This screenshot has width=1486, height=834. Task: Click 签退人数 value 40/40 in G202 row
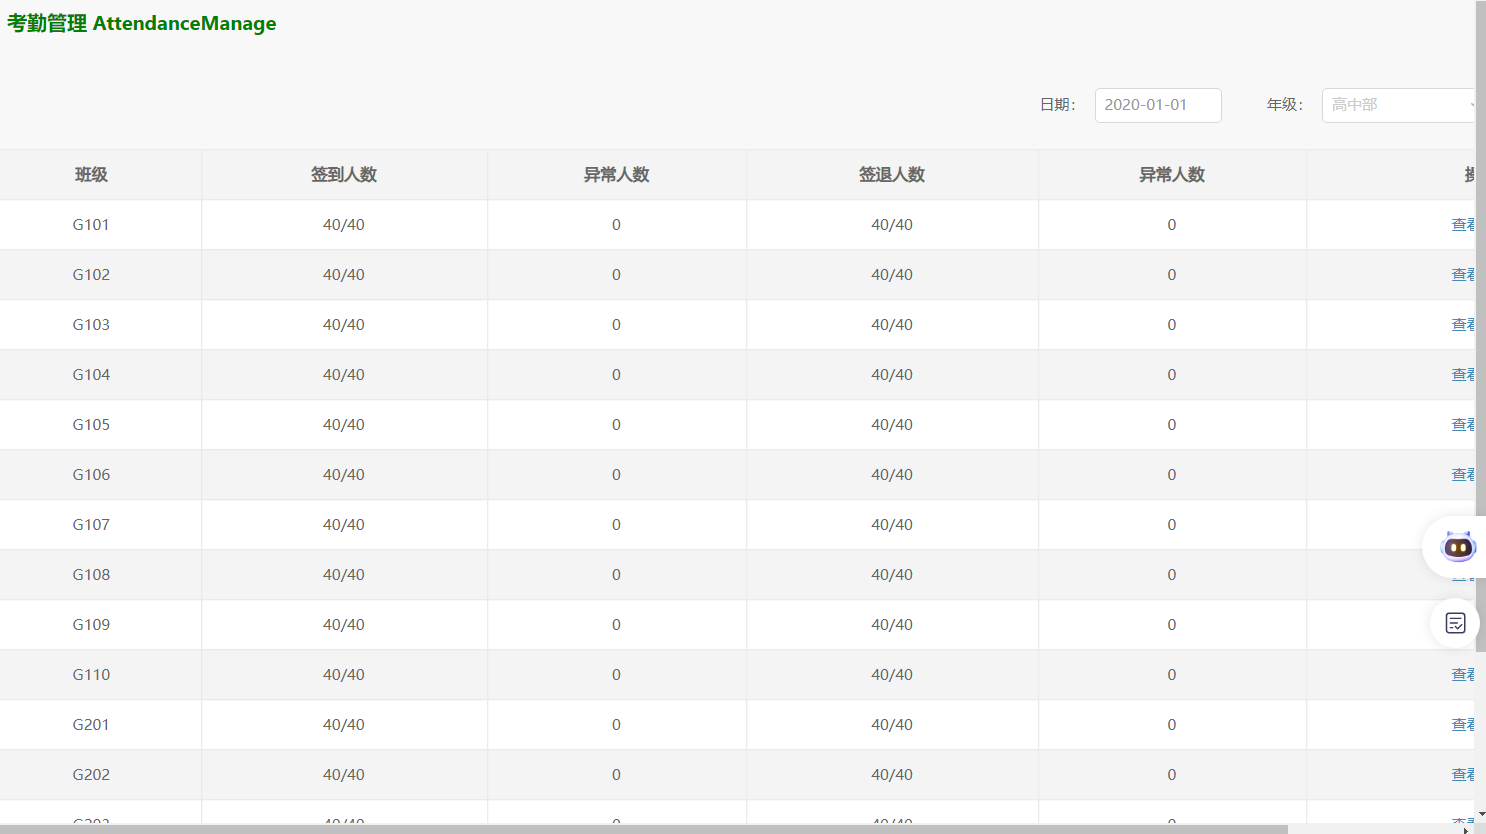[x=892, y=775]
